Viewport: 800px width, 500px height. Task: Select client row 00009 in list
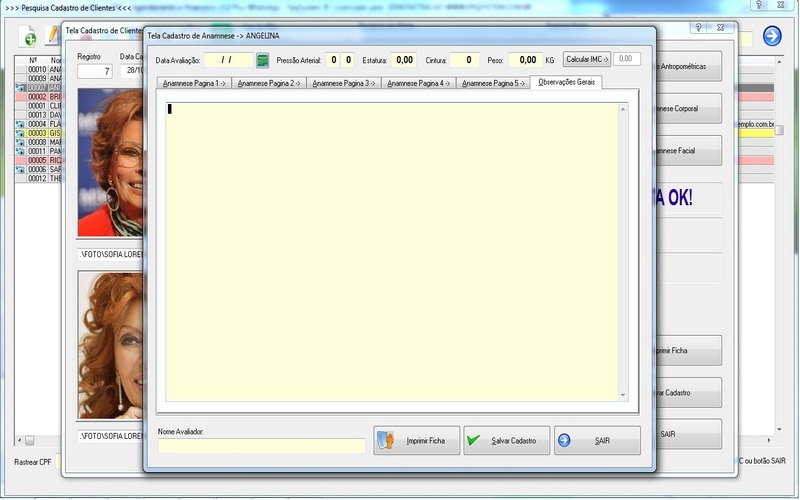coord(38,79)
